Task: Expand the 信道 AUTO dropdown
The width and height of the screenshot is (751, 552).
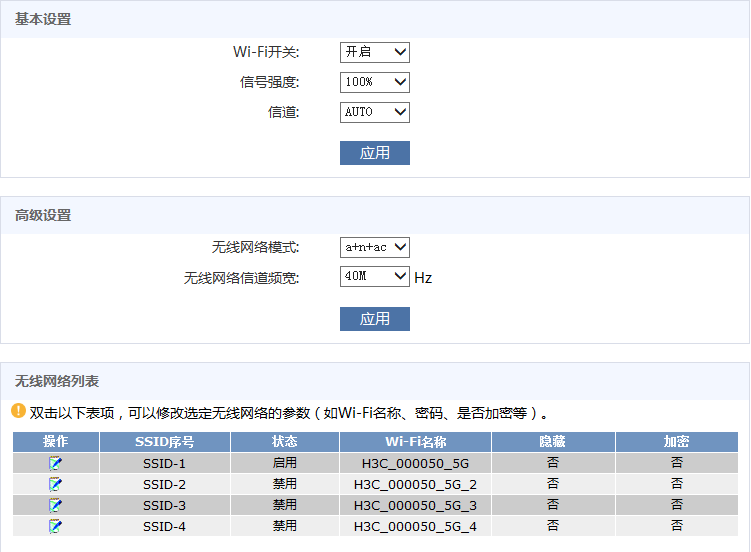Action: click(375, 112)
